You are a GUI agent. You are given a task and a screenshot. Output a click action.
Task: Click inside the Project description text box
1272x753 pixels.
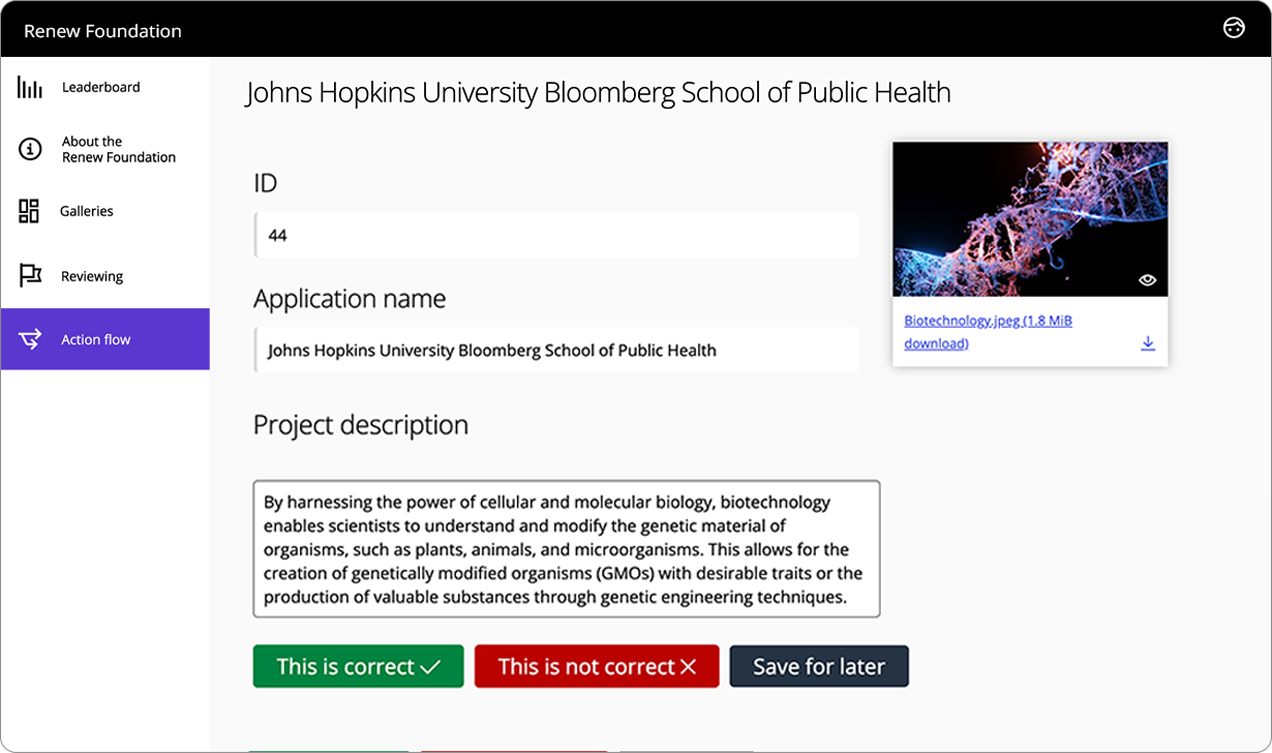click(566, 549)
